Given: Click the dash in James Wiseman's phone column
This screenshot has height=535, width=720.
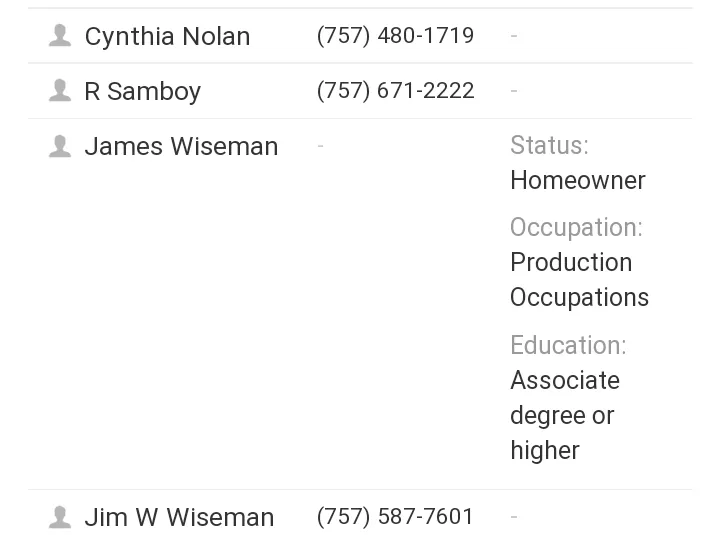Looking at the screenshot, I should [x=321, y=146].
